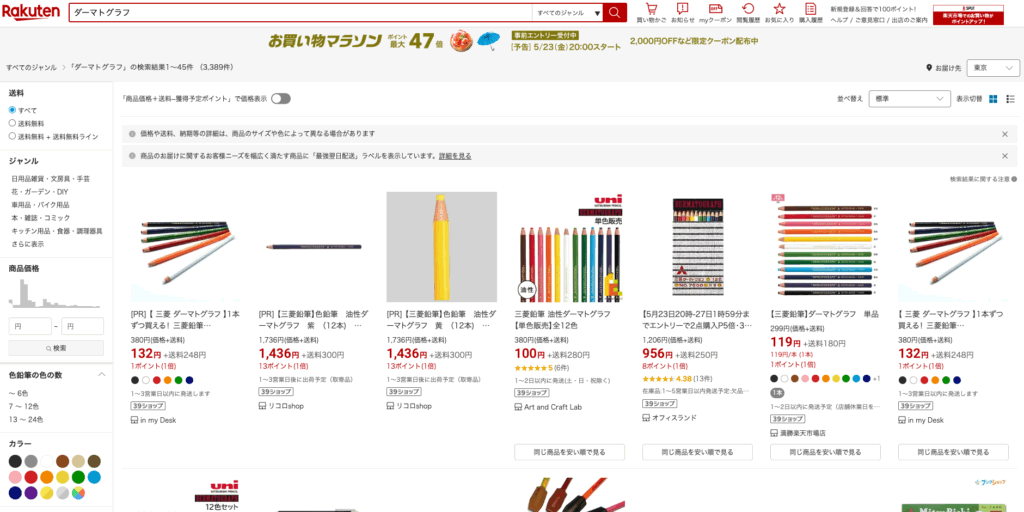
Task: Select the 送料無料 radio button
Action: (x=12, y=123)
